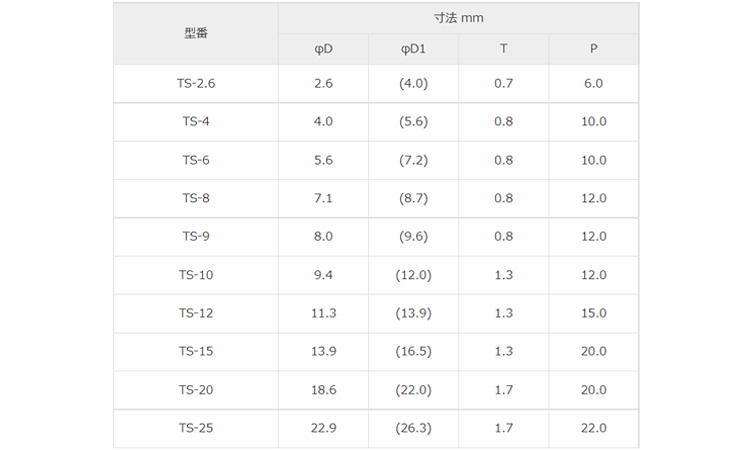Click the 寸法 mm header cell
This screenshot has height=450, width=750.
[x=458, y=18]
